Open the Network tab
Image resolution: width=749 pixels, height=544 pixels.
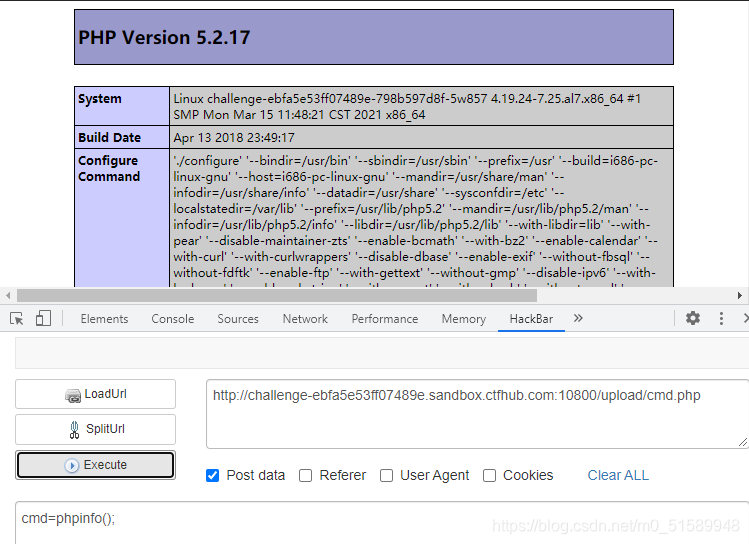[305, 319]
